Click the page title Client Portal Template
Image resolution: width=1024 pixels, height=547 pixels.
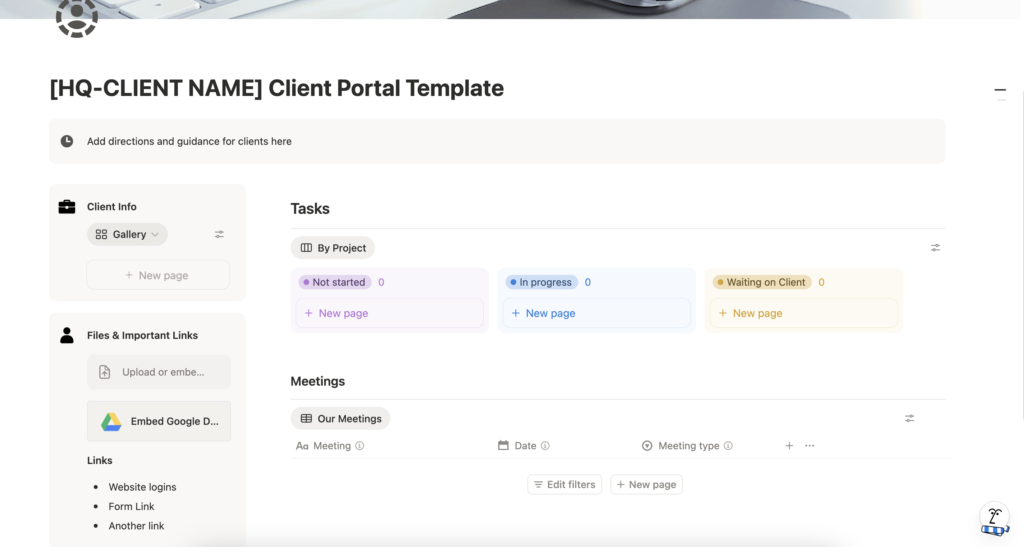coord(277,88)
